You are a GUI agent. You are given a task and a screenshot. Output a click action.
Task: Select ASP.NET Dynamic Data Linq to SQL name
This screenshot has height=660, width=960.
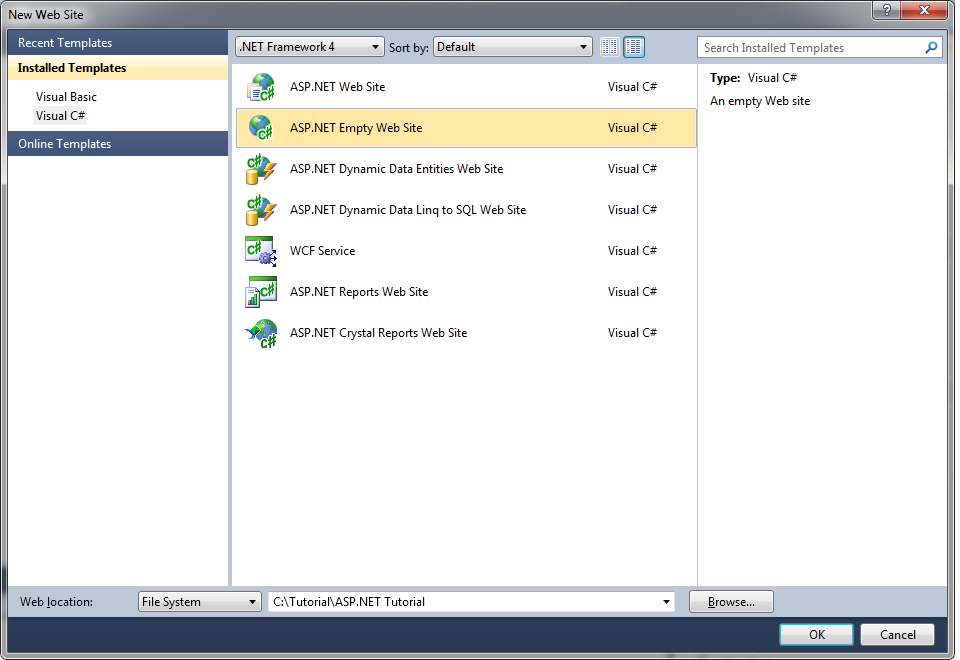click(x=408, y=210)
